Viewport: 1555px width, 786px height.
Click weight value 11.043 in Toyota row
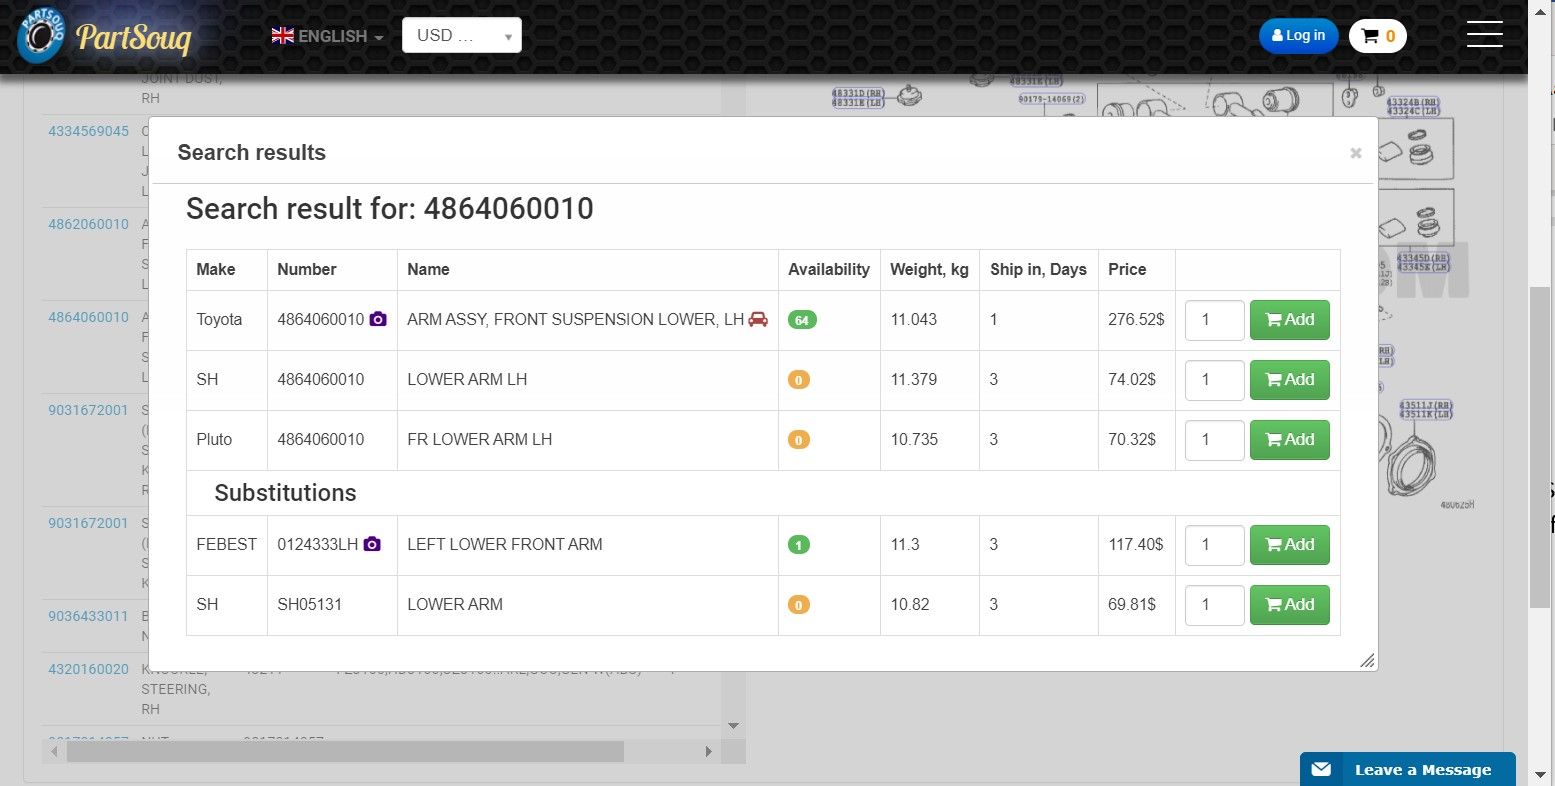point(913,320)
